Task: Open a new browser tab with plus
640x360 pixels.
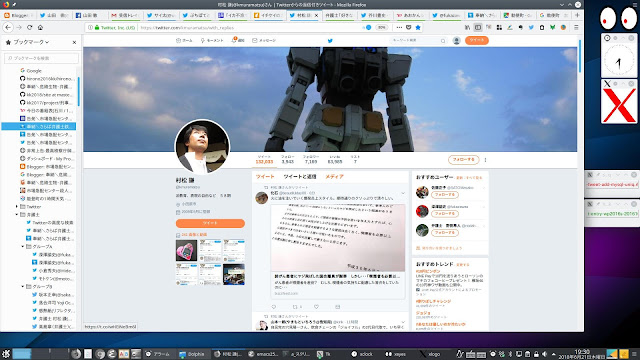Action: coord(577,15)
